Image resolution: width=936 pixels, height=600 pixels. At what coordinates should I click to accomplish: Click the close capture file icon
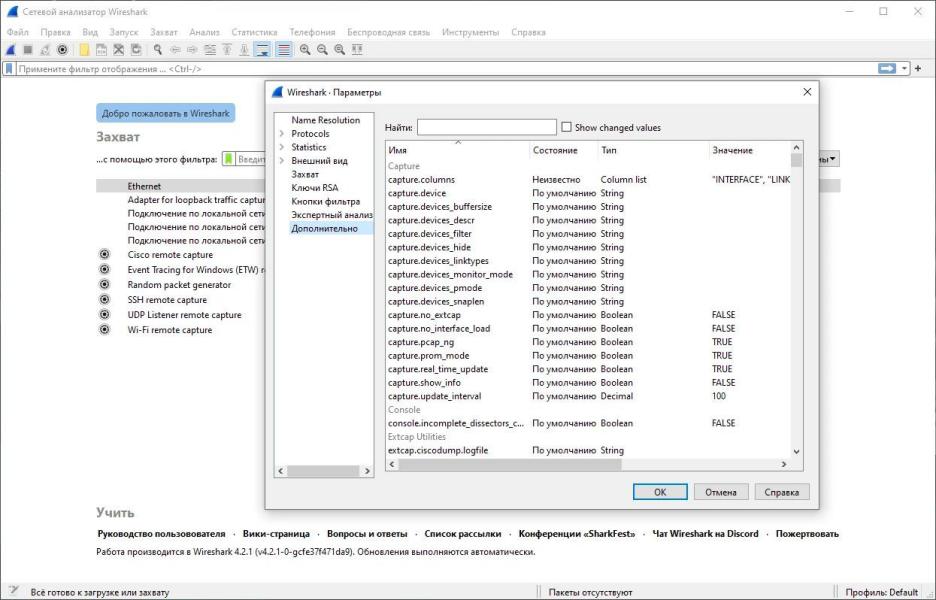[119, 50]
